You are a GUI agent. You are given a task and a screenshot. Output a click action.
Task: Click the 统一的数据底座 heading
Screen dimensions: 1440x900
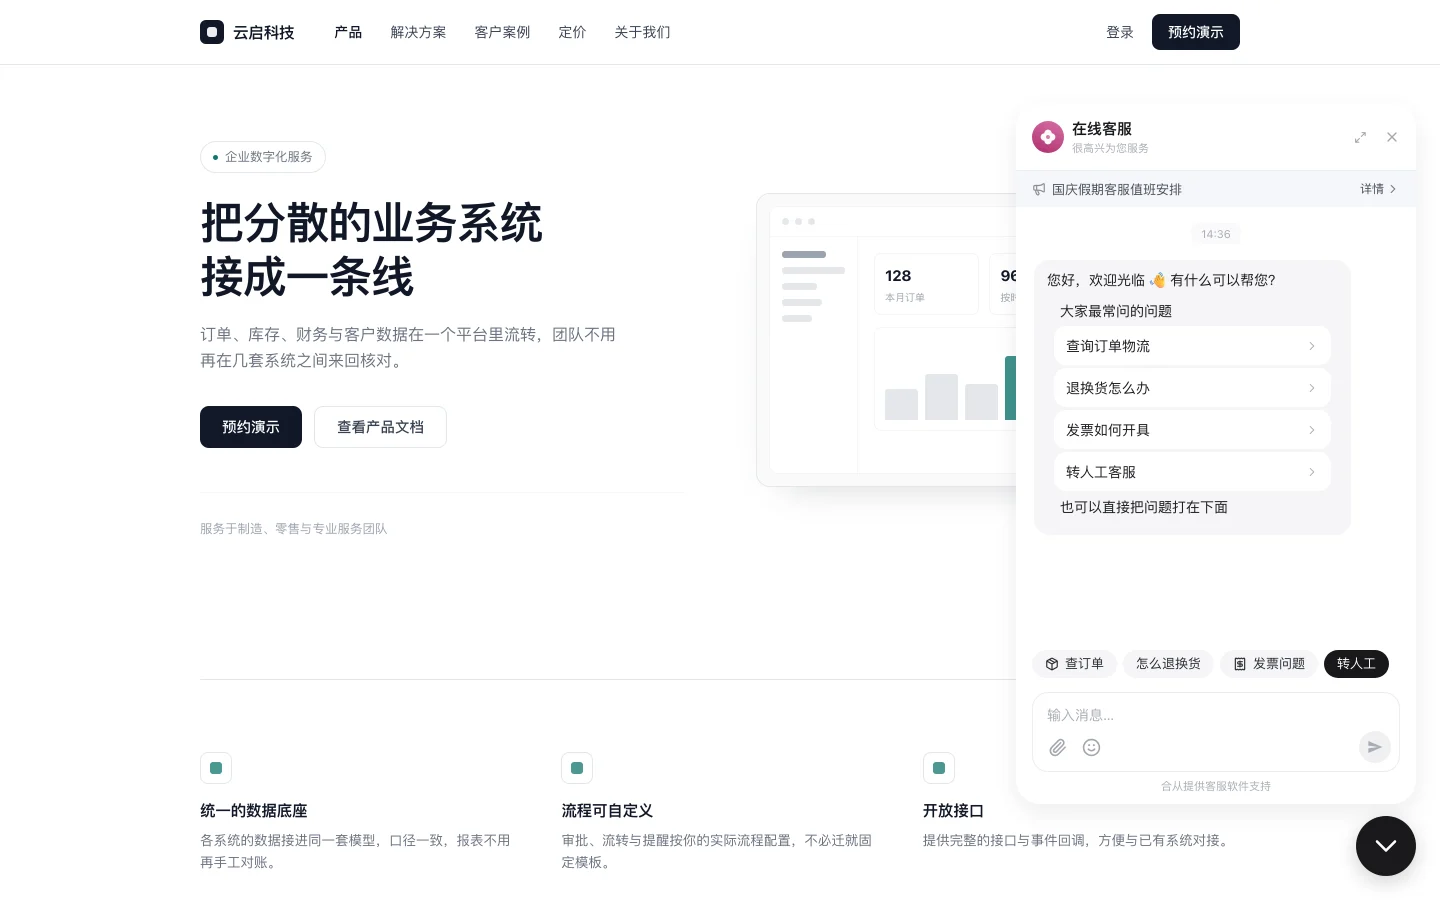(x=254, y=811)
